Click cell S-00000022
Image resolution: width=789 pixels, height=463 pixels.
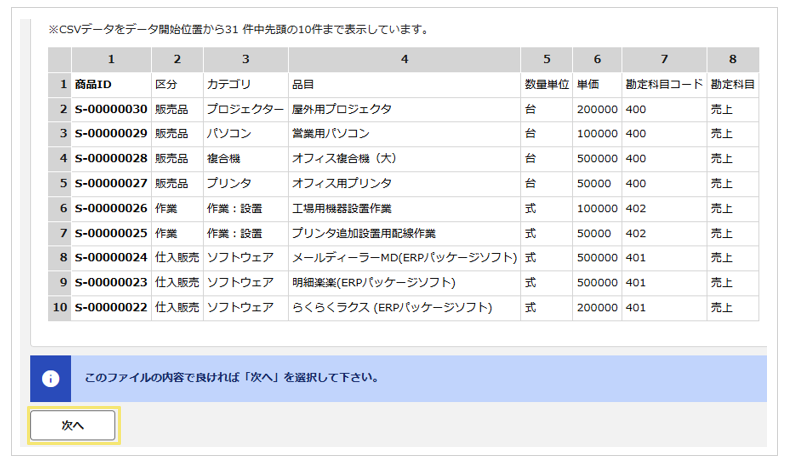[x=111, y=307]
